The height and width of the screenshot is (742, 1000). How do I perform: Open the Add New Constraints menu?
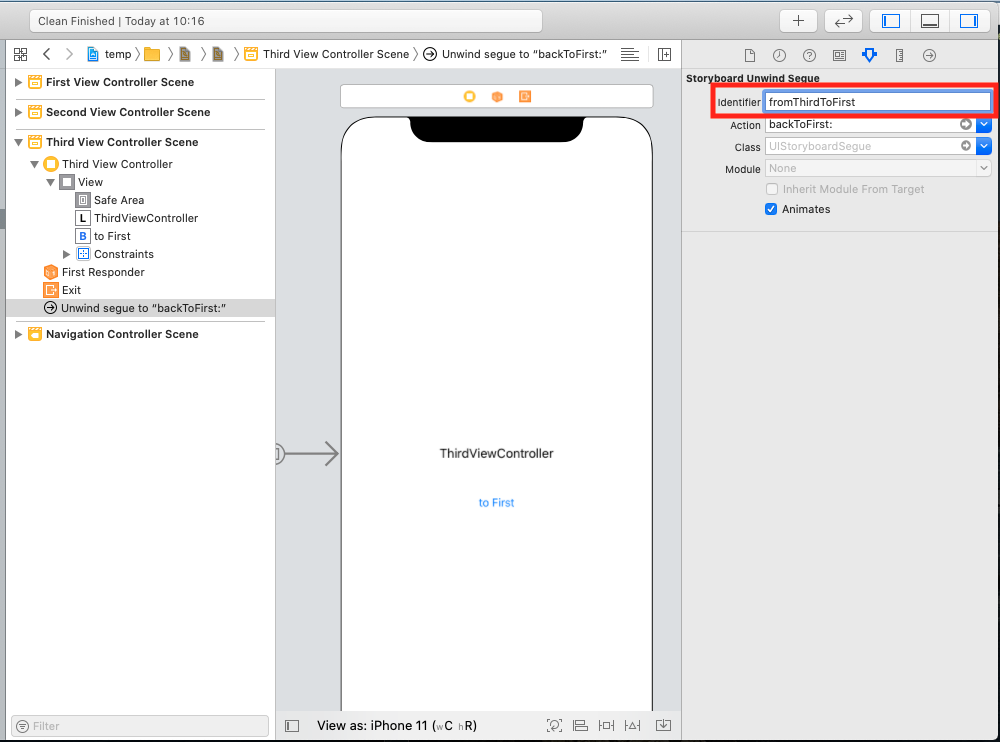point(606,725)
